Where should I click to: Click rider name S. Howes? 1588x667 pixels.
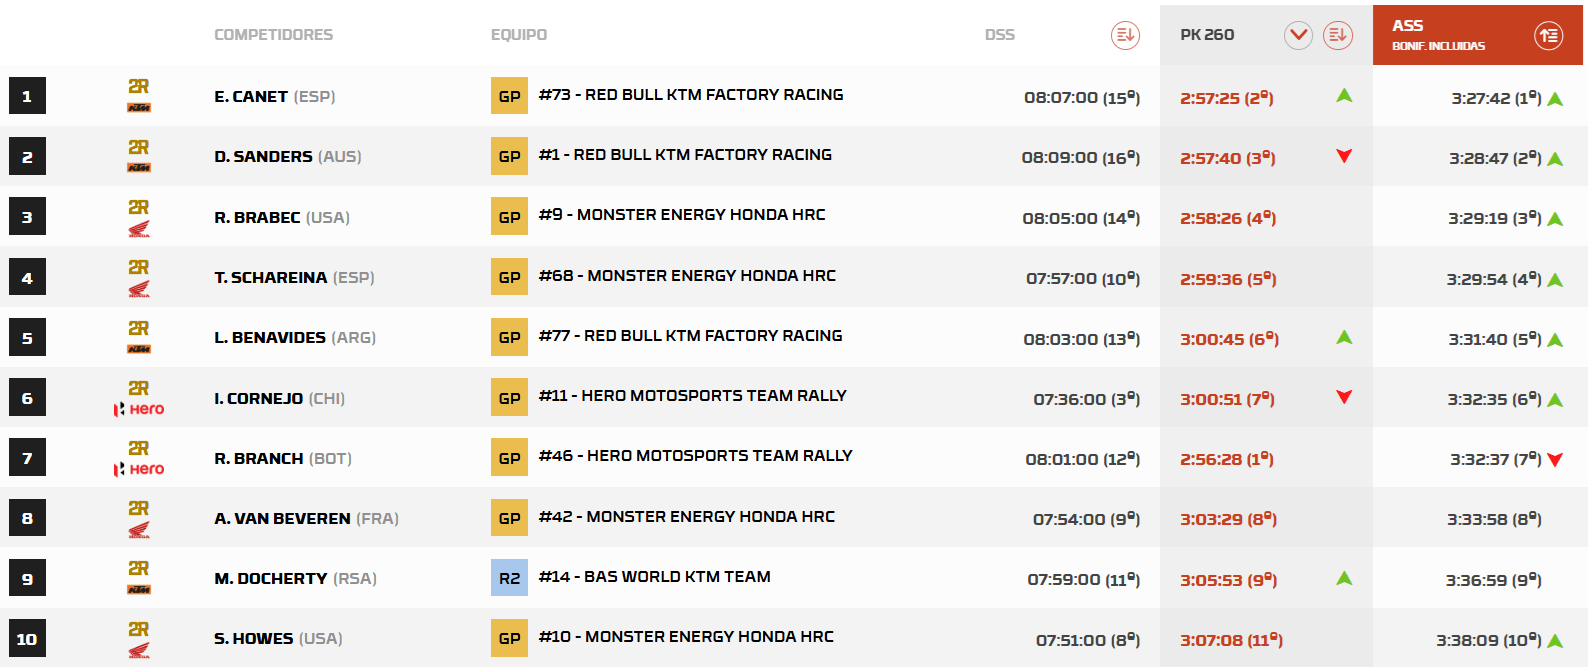(254, 639)
